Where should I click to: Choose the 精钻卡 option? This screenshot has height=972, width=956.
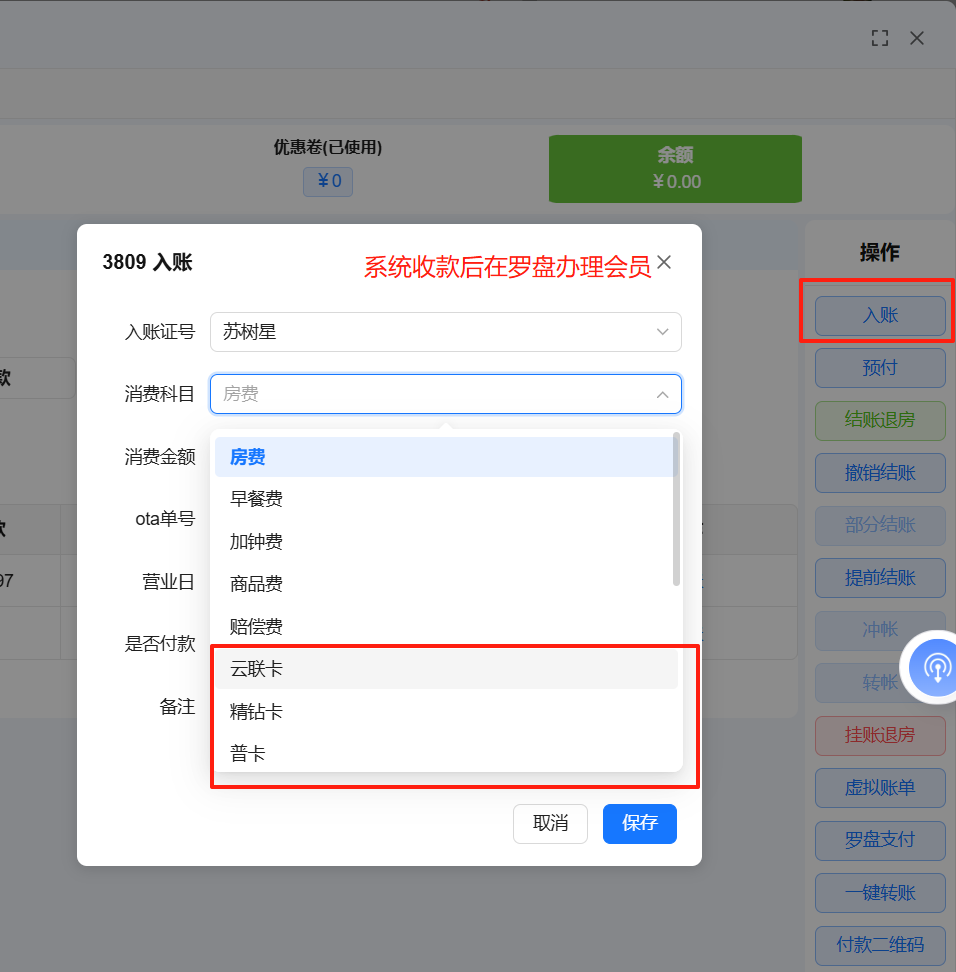click(x=445, y=712)
